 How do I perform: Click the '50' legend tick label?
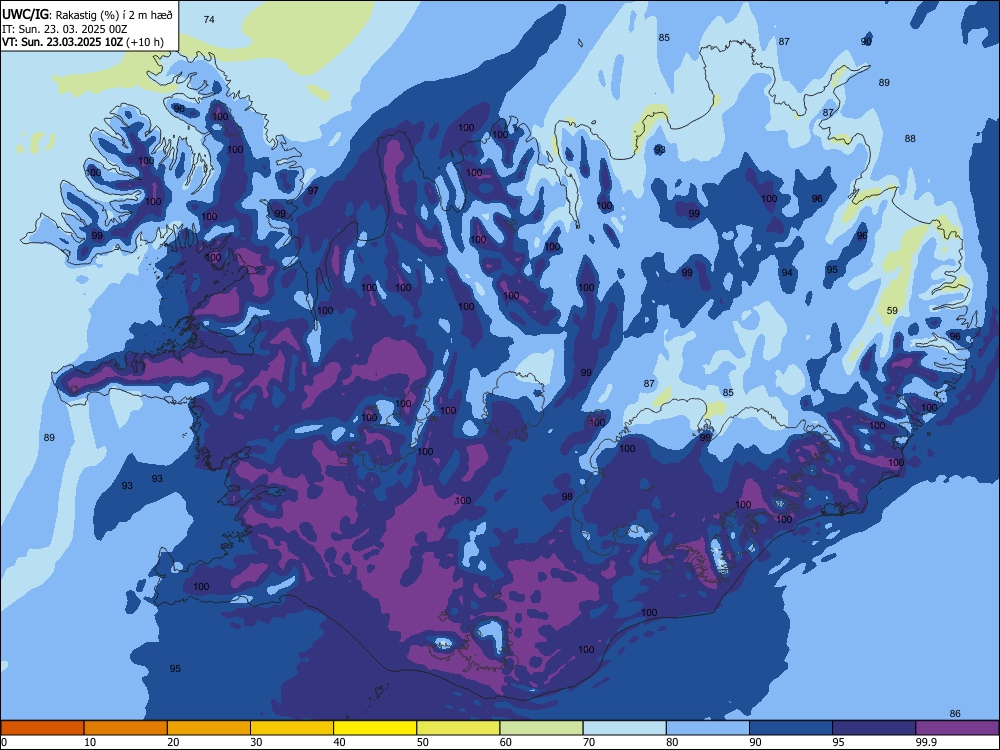pos(423,742)
